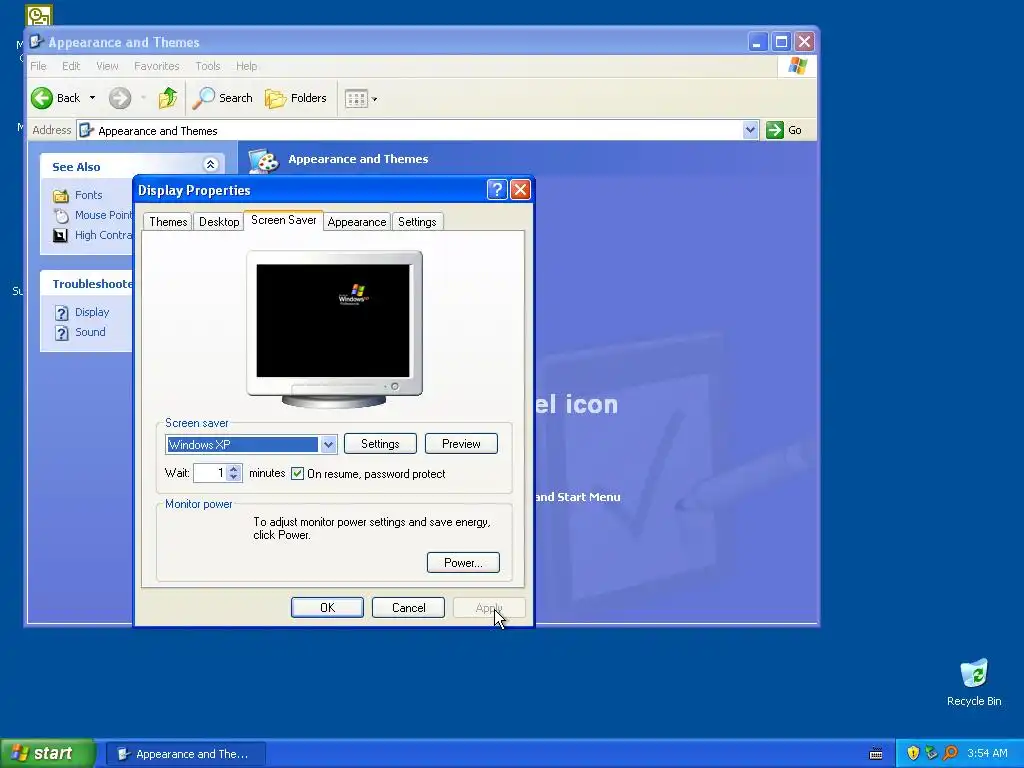
Task: Decrease wait minutes with down arrow
Action: coord(234,477)
